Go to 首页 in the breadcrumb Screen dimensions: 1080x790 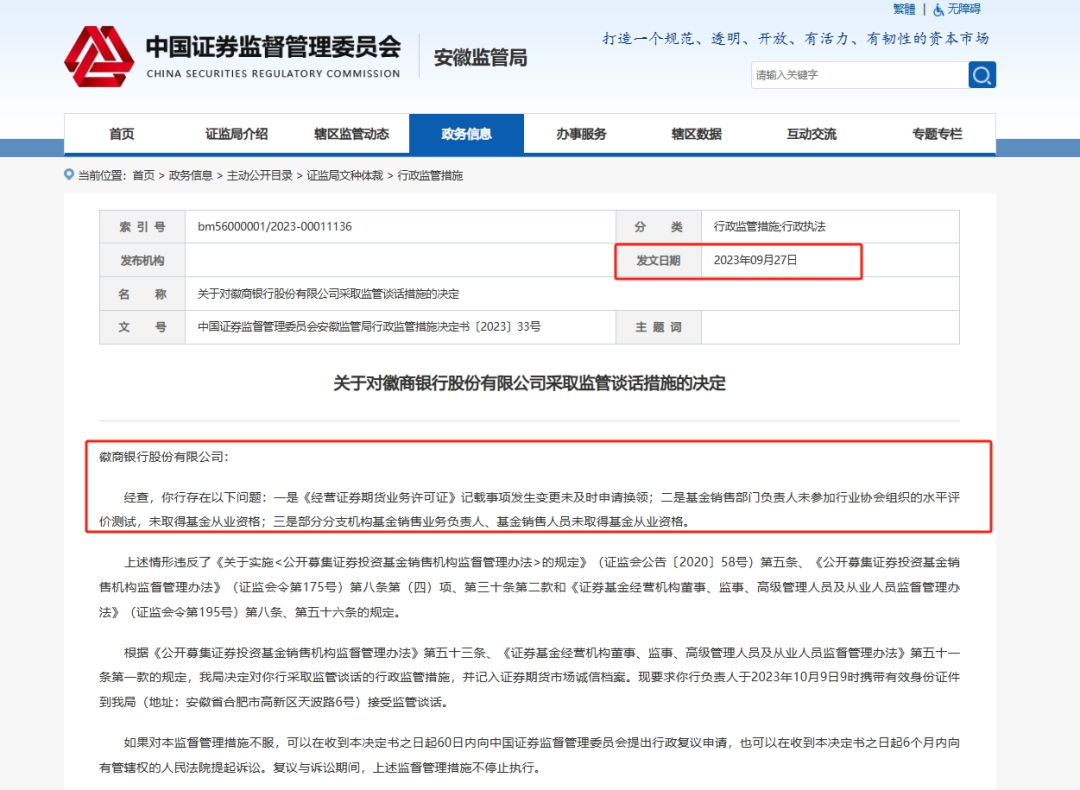click(x=143, y=176)
